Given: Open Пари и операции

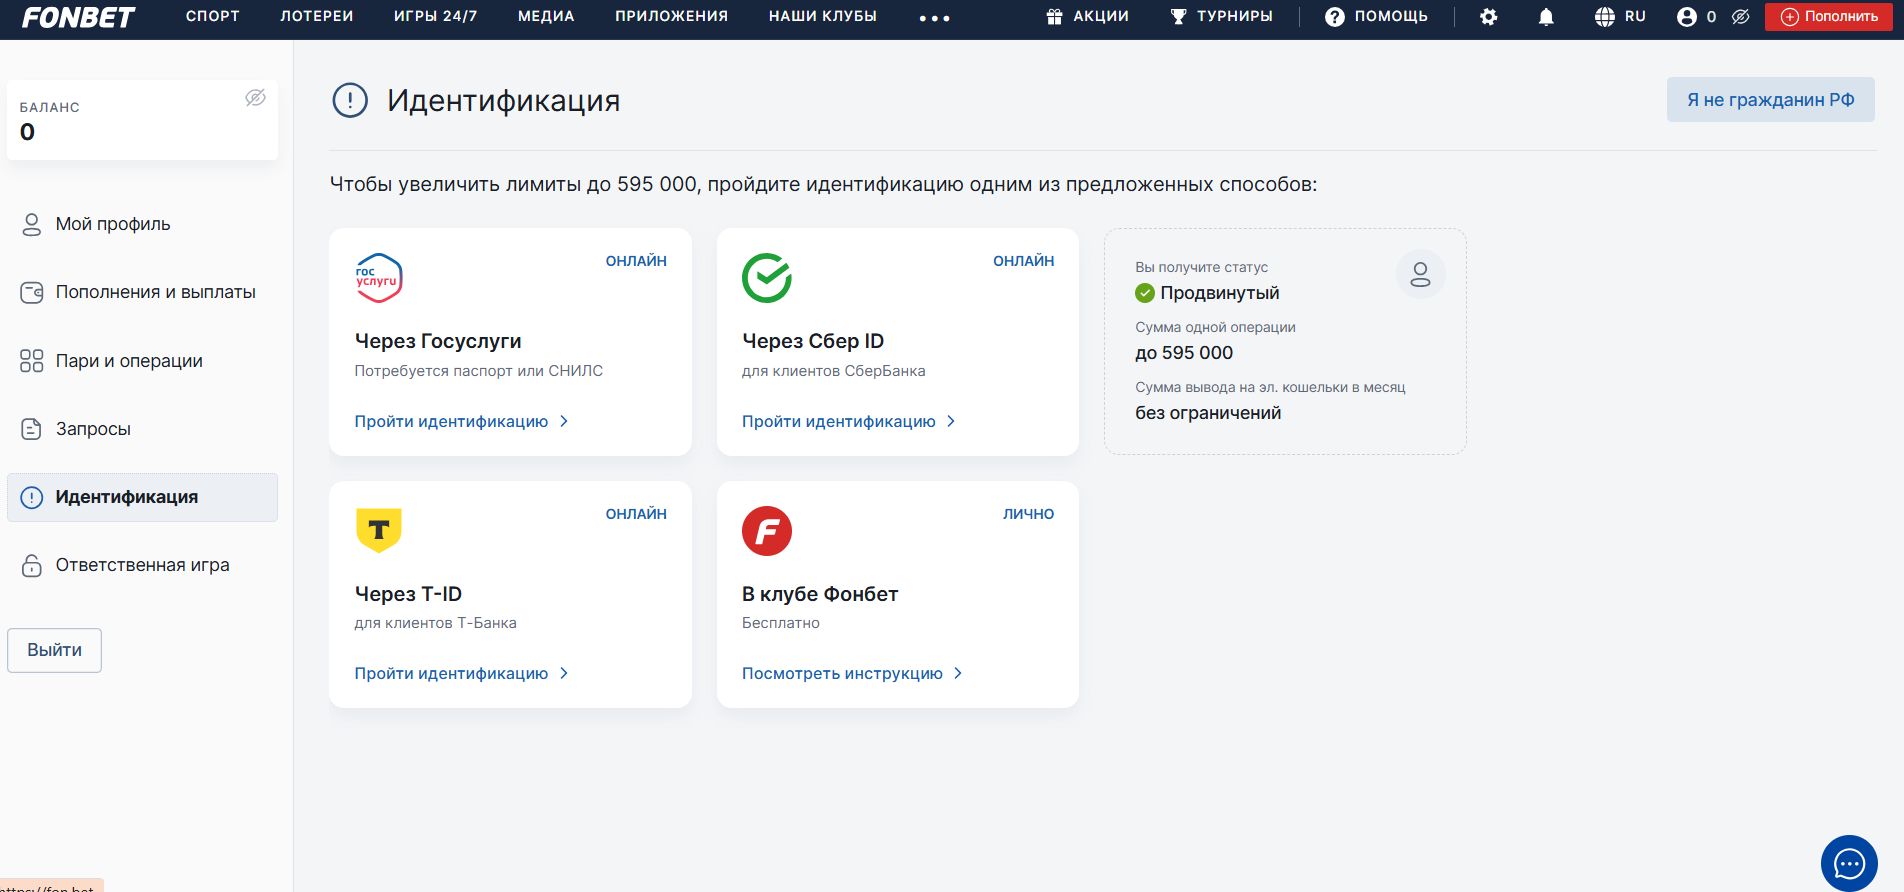Looking at the screenshot, I should click(x=129, y=361).
